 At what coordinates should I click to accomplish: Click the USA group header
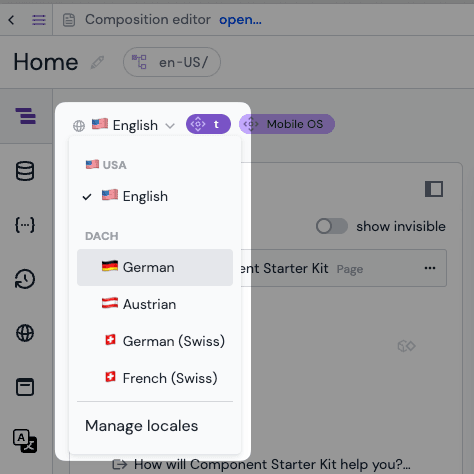(106, 165)
